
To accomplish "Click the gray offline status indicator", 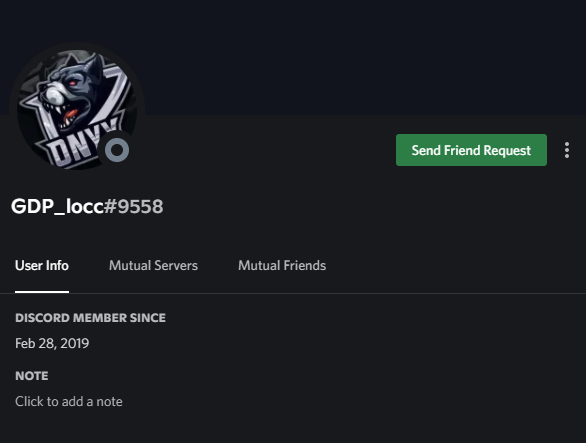I will point(117,150).
